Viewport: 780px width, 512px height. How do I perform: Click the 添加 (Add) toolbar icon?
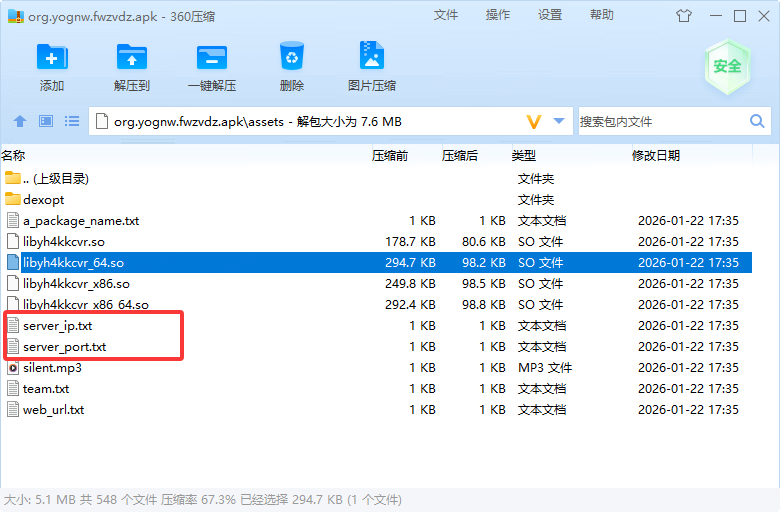tap(52, 57)
